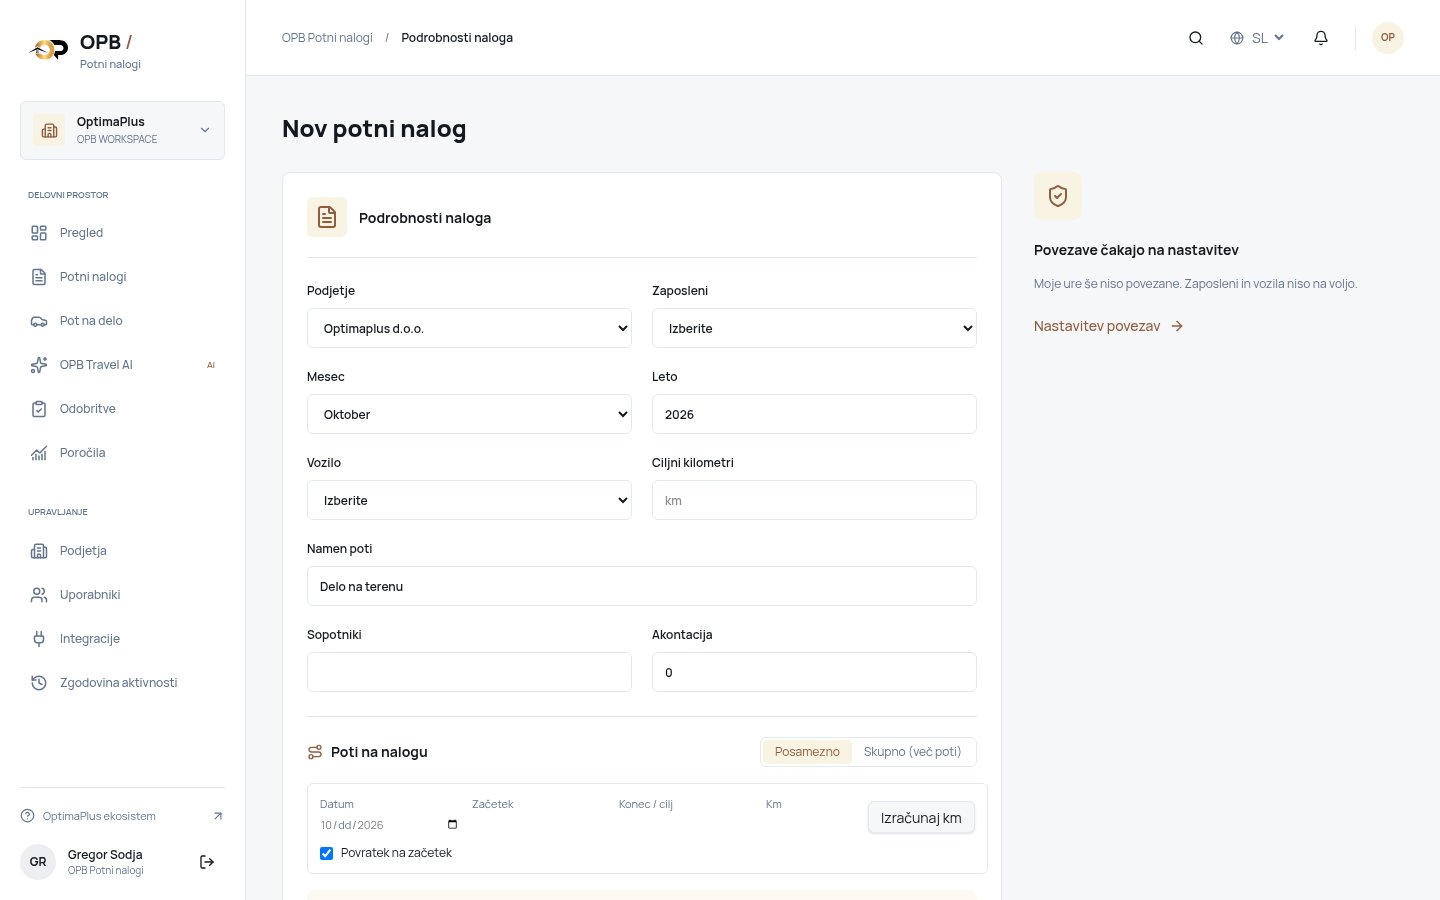Click the Izračunaj km button
This screenshot has width=1440, height=900.
[x=921, y=818]
